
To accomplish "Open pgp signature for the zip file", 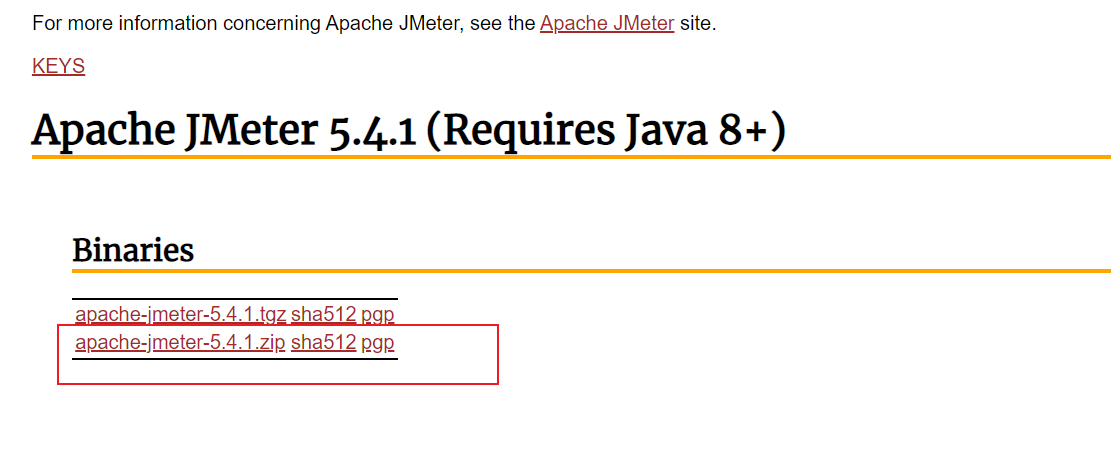I will point(377,343).
